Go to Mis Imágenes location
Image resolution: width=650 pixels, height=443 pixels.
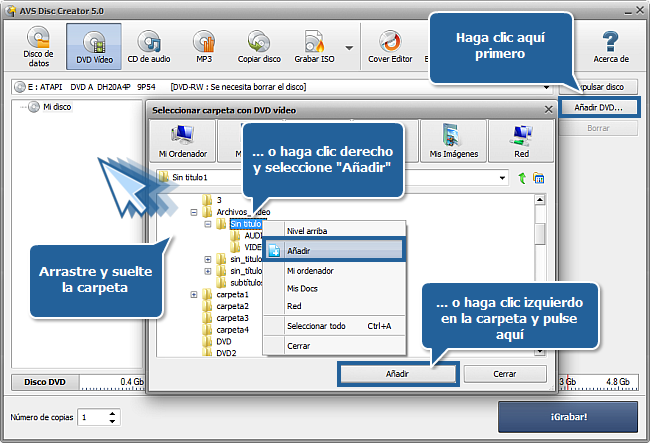click(x=454, y=141)
